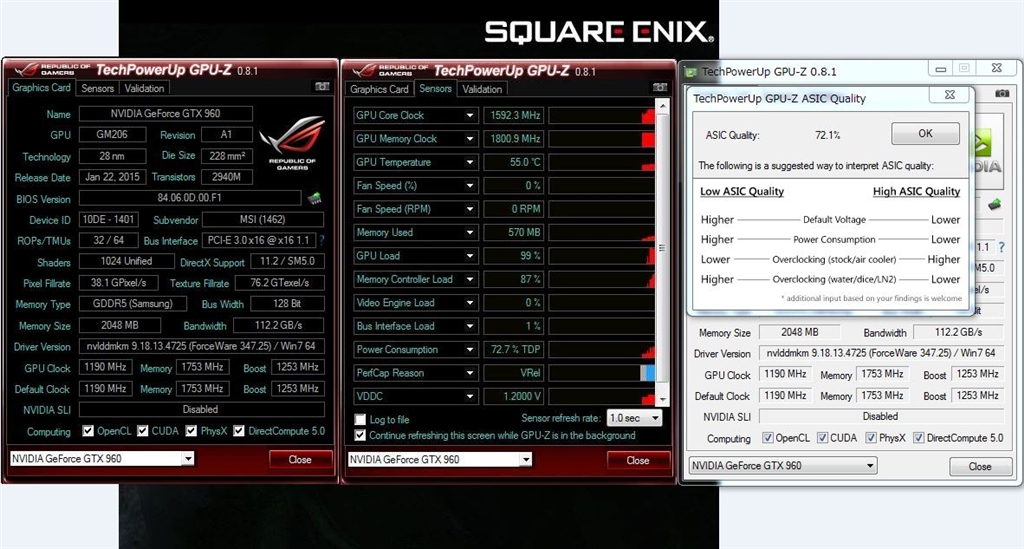Click Name field NVIDIA GeForce GTX 960
The image size is (1024, 549).
pyautogui.click(x=166, y=114)
